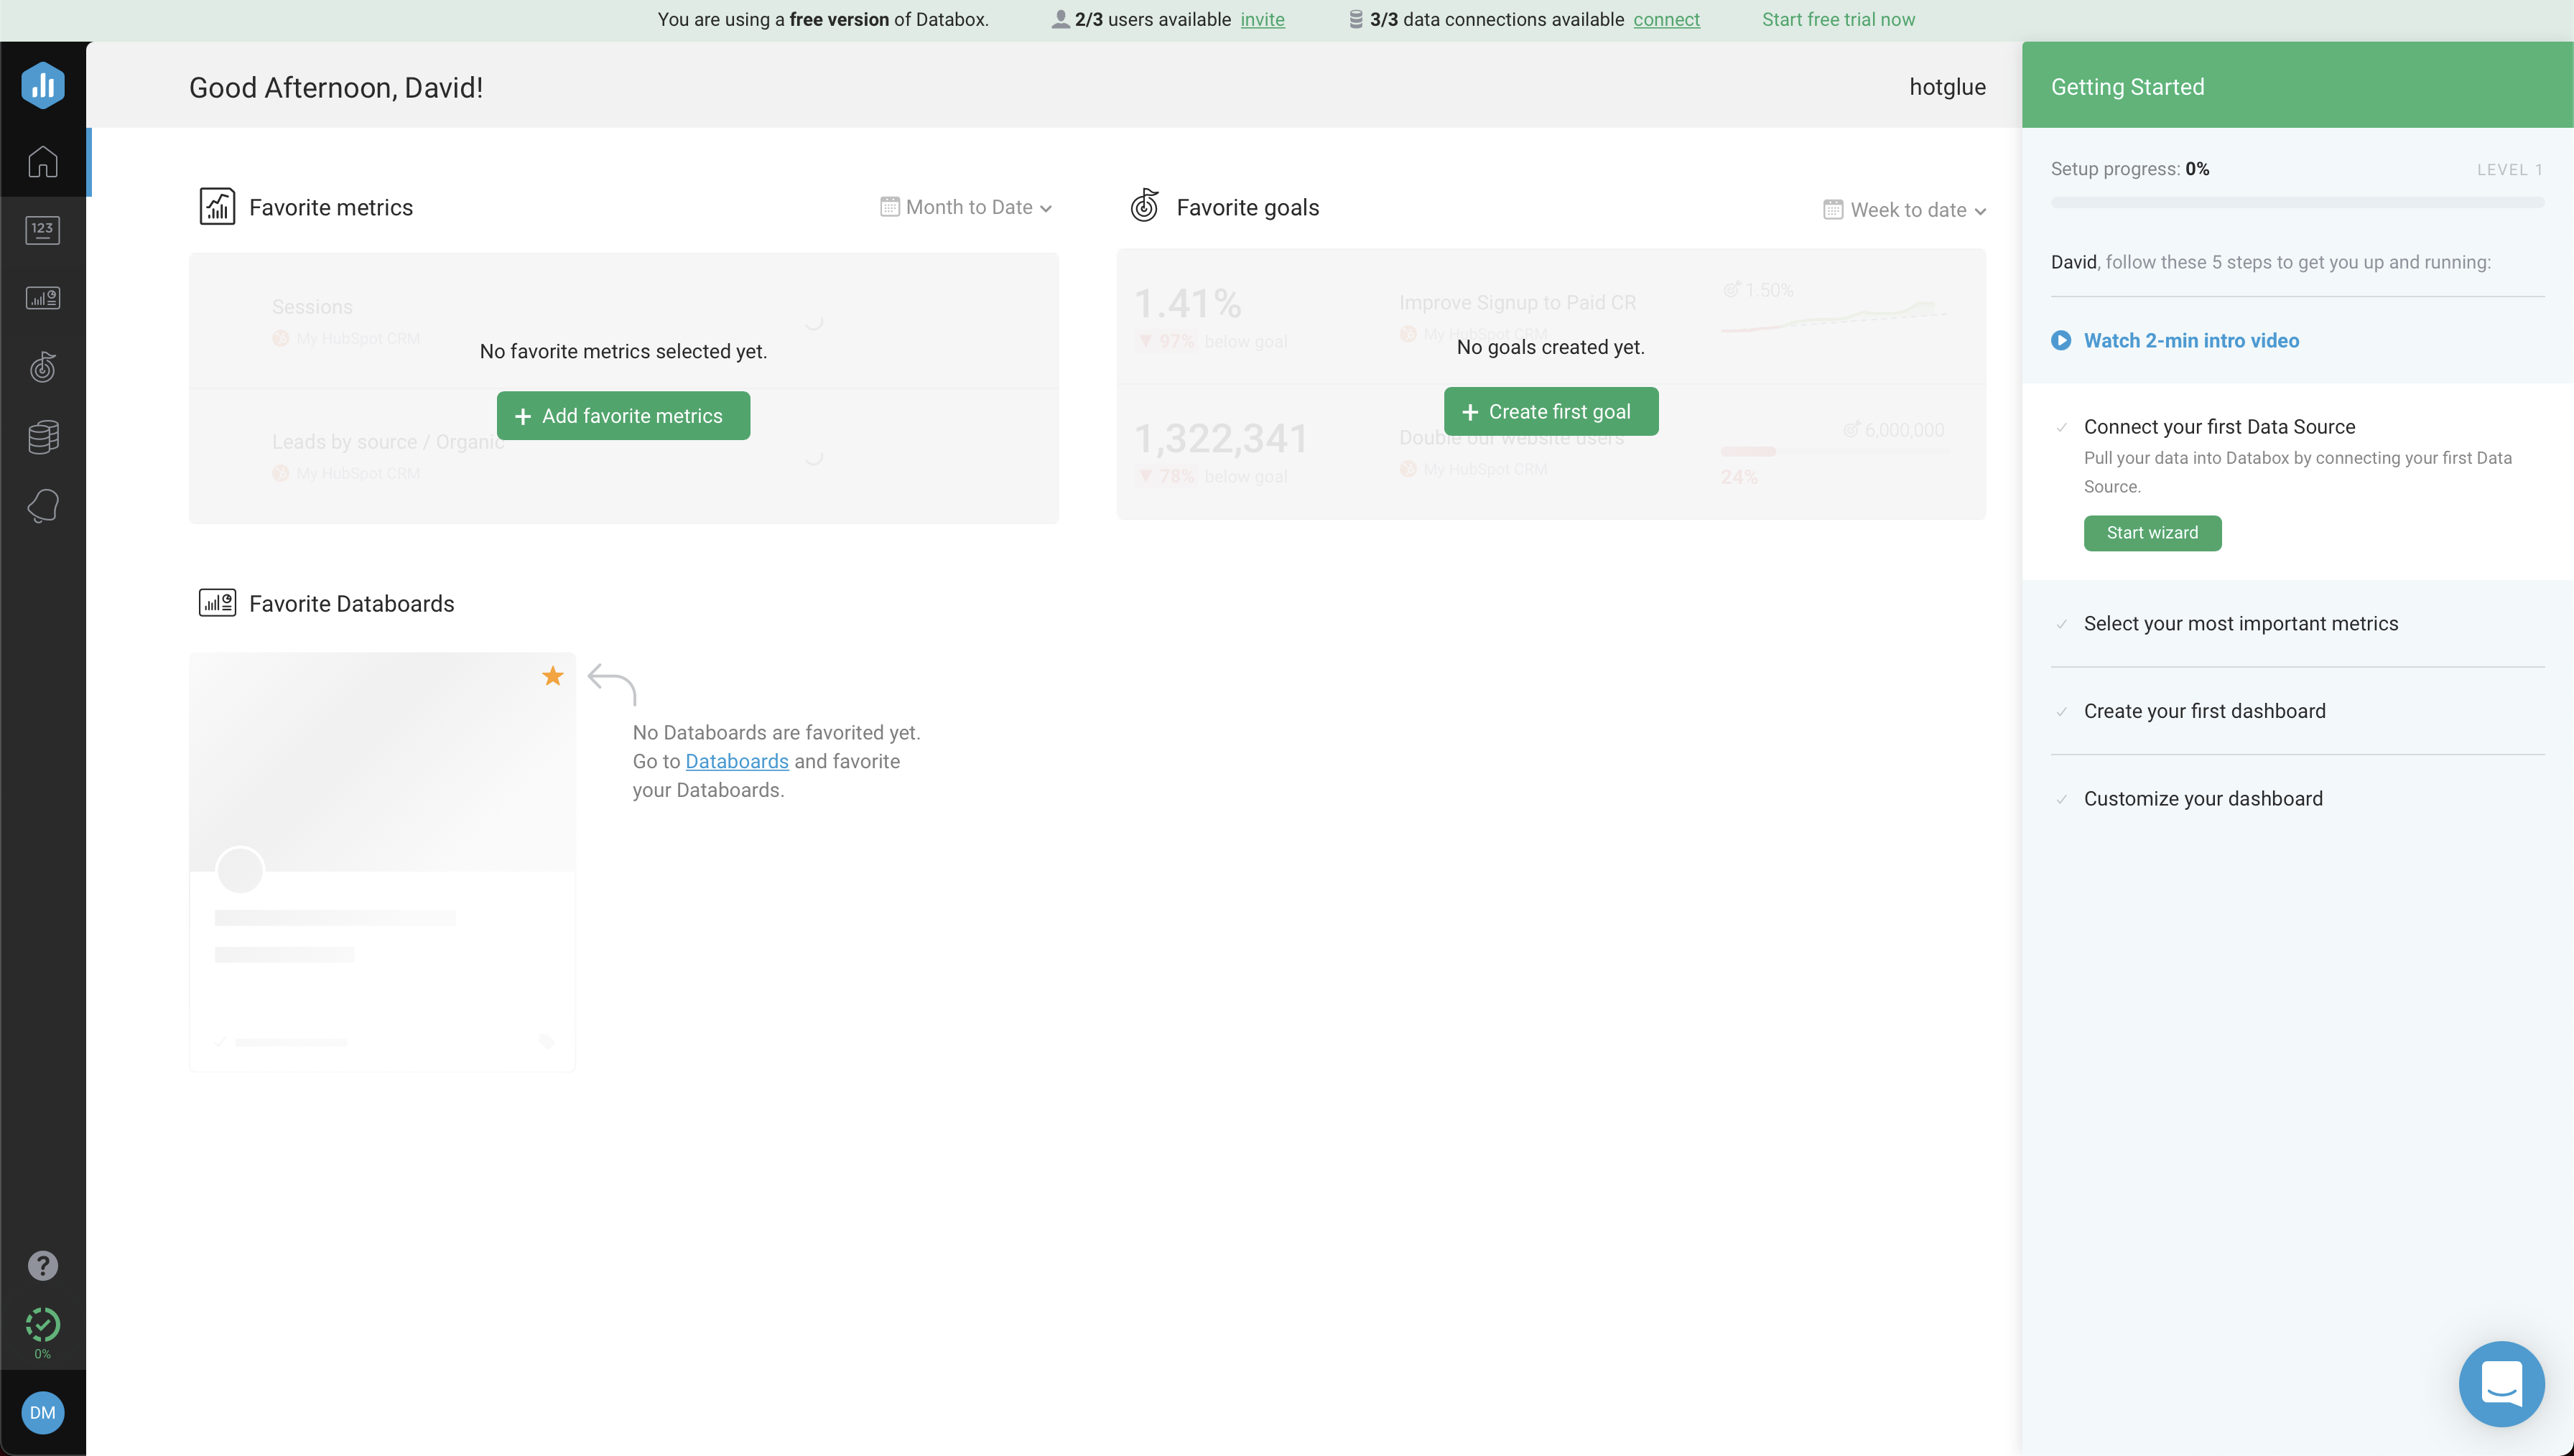This screenshot has width=2574, height=1456.
Task: Open the Month to Date dropdown
Action: click(x=966, y=207)
